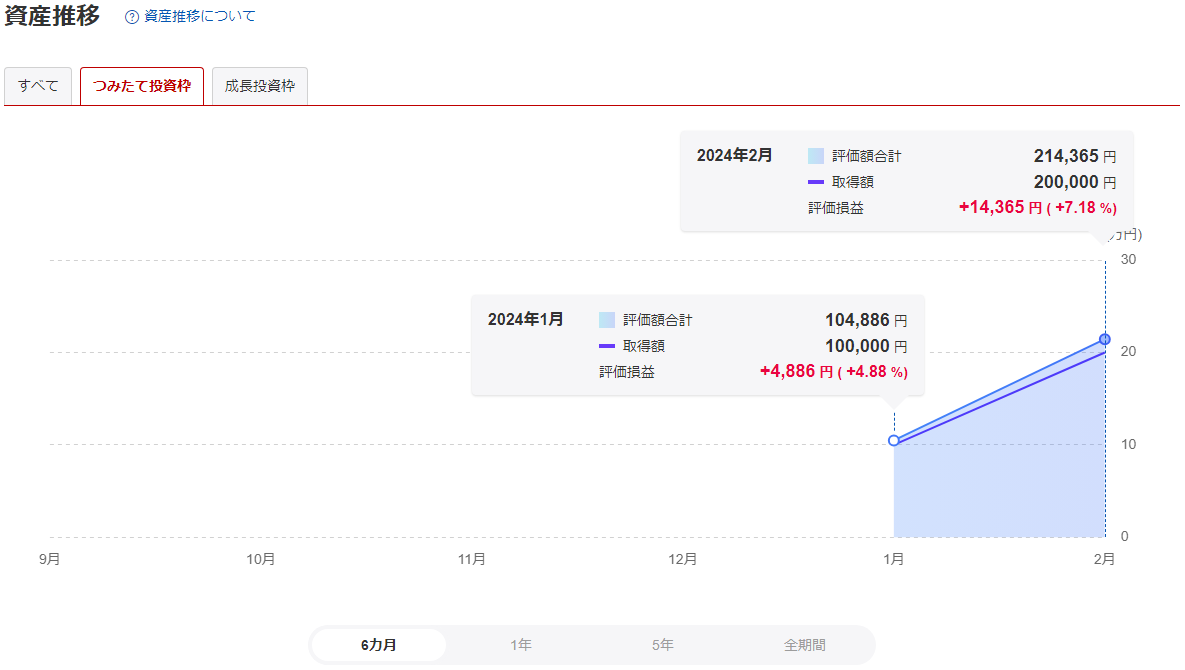Show 全期間 range on chart
Image resolution: width=1185 pixels, height=670 pixels.
804,645
